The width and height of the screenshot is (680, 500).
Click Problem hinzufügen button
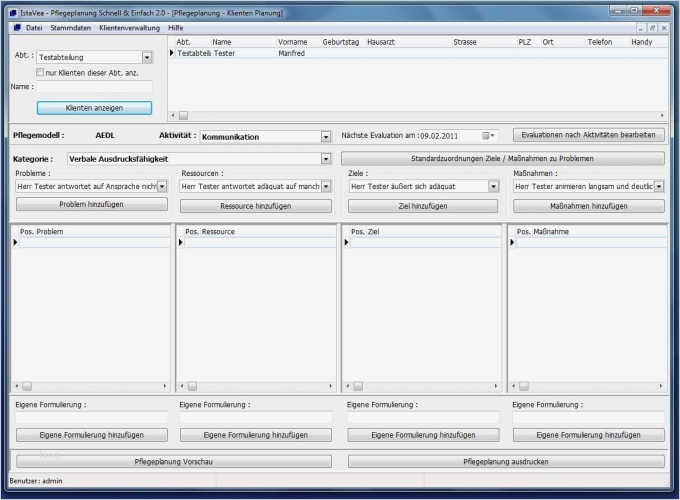click(91, 205)
